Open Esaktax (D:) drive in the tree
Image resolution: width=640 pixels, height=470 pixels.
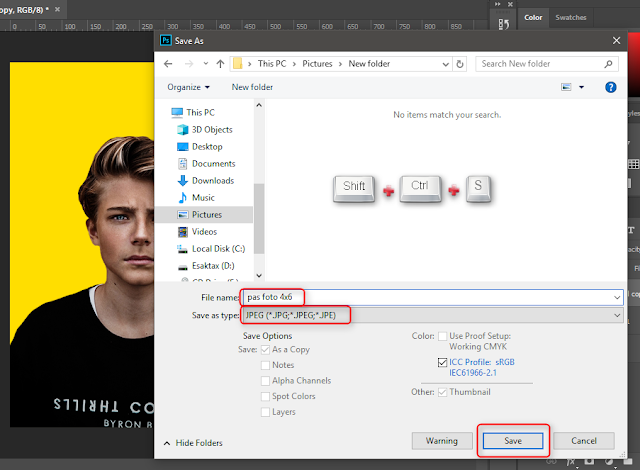click(206, 266)
